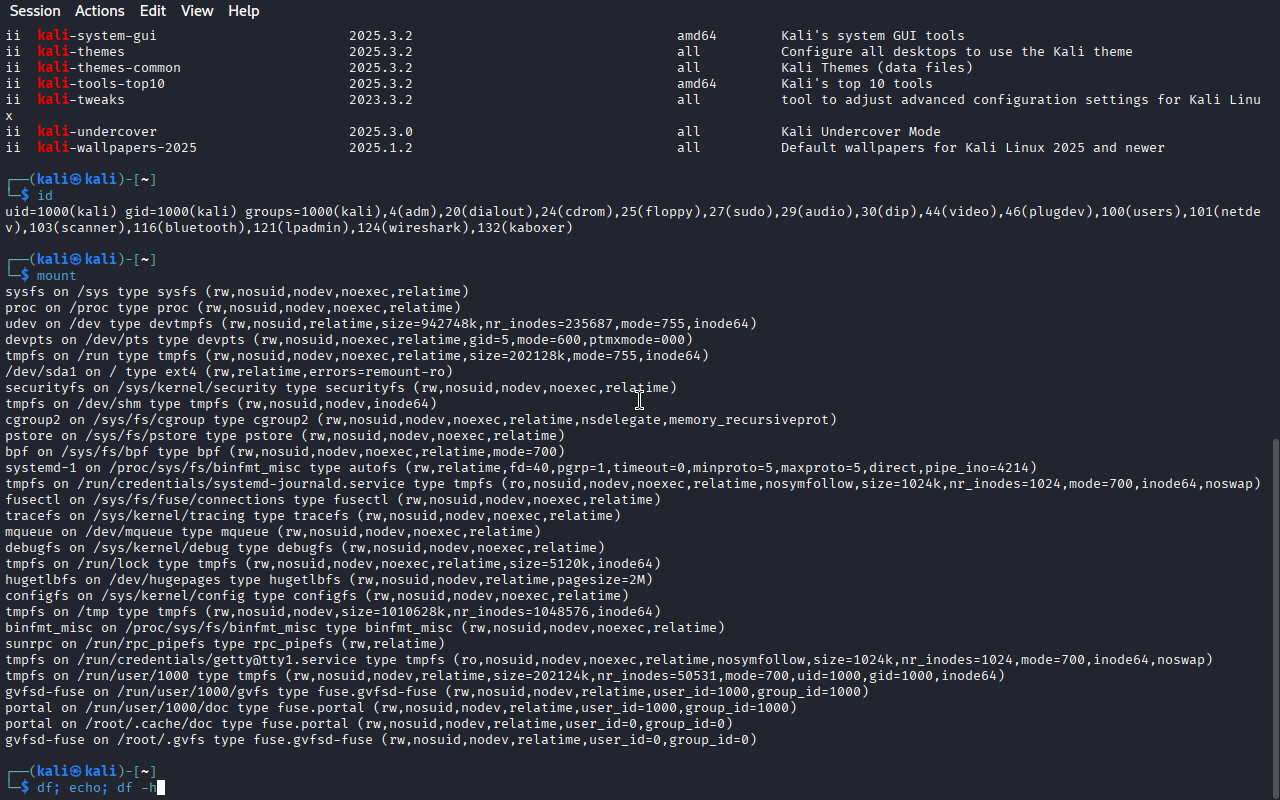Click the uid=1000(kali) output text
The image size is (1280, 800).
click(x=61, y=212)
